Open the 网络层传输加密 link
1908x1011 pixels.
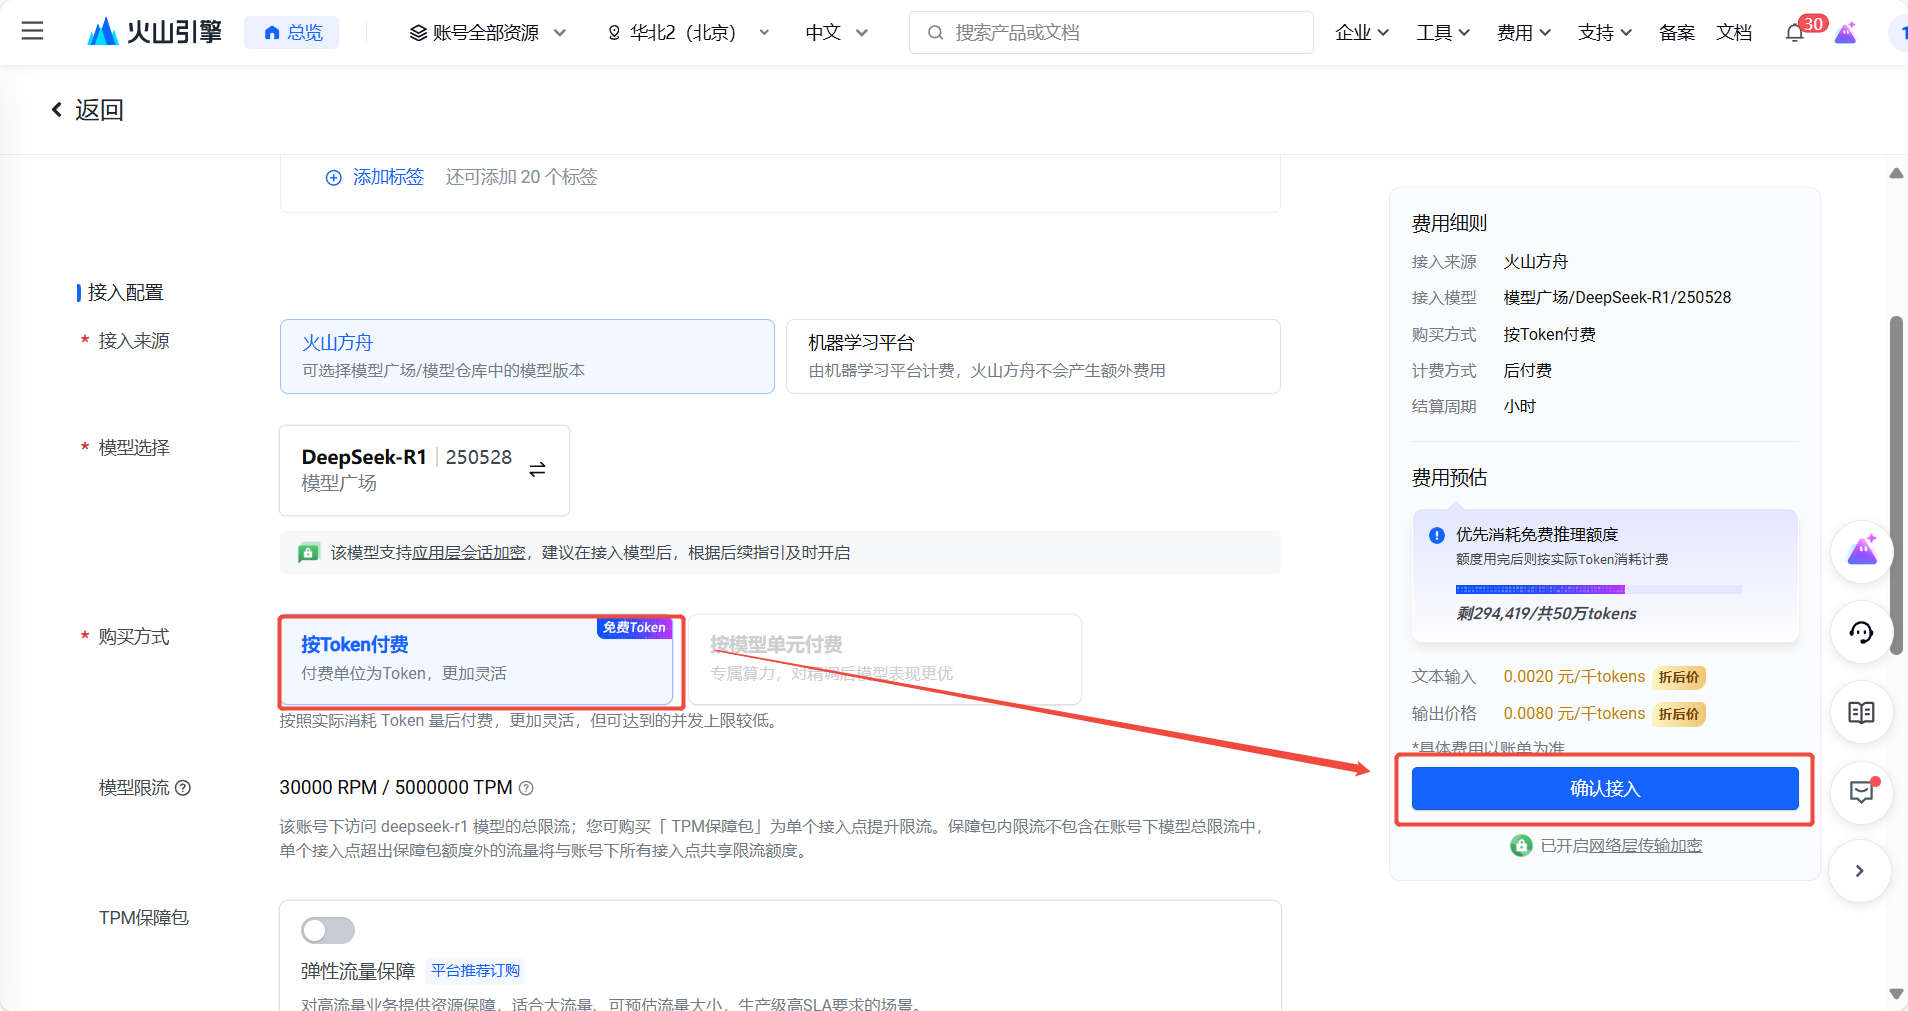click(x=1645, y=846)
